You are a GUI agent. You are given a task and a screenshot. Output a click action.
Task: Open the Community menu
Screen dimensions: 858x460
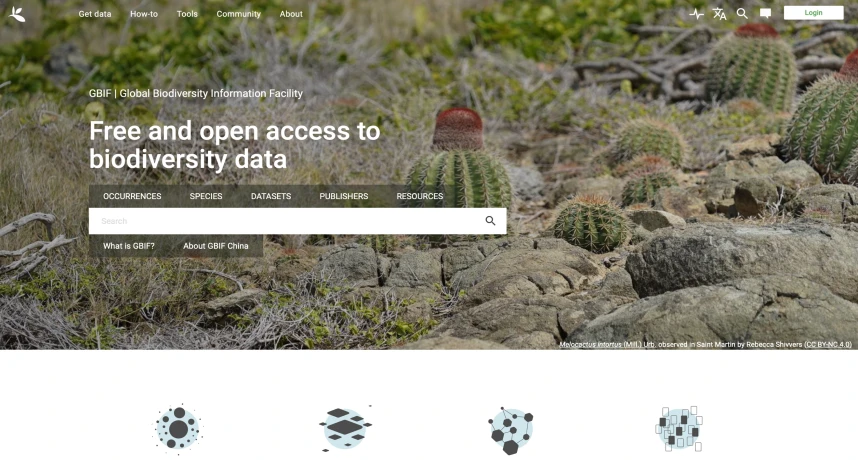tap(239, 14)
